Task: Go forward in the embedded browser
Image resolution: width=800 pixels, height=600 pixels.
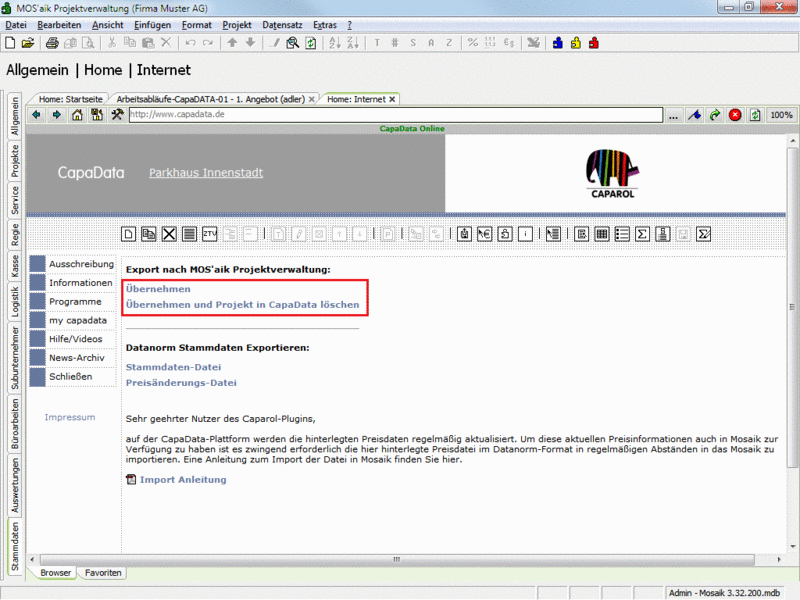Action: [x=57, y=115]
